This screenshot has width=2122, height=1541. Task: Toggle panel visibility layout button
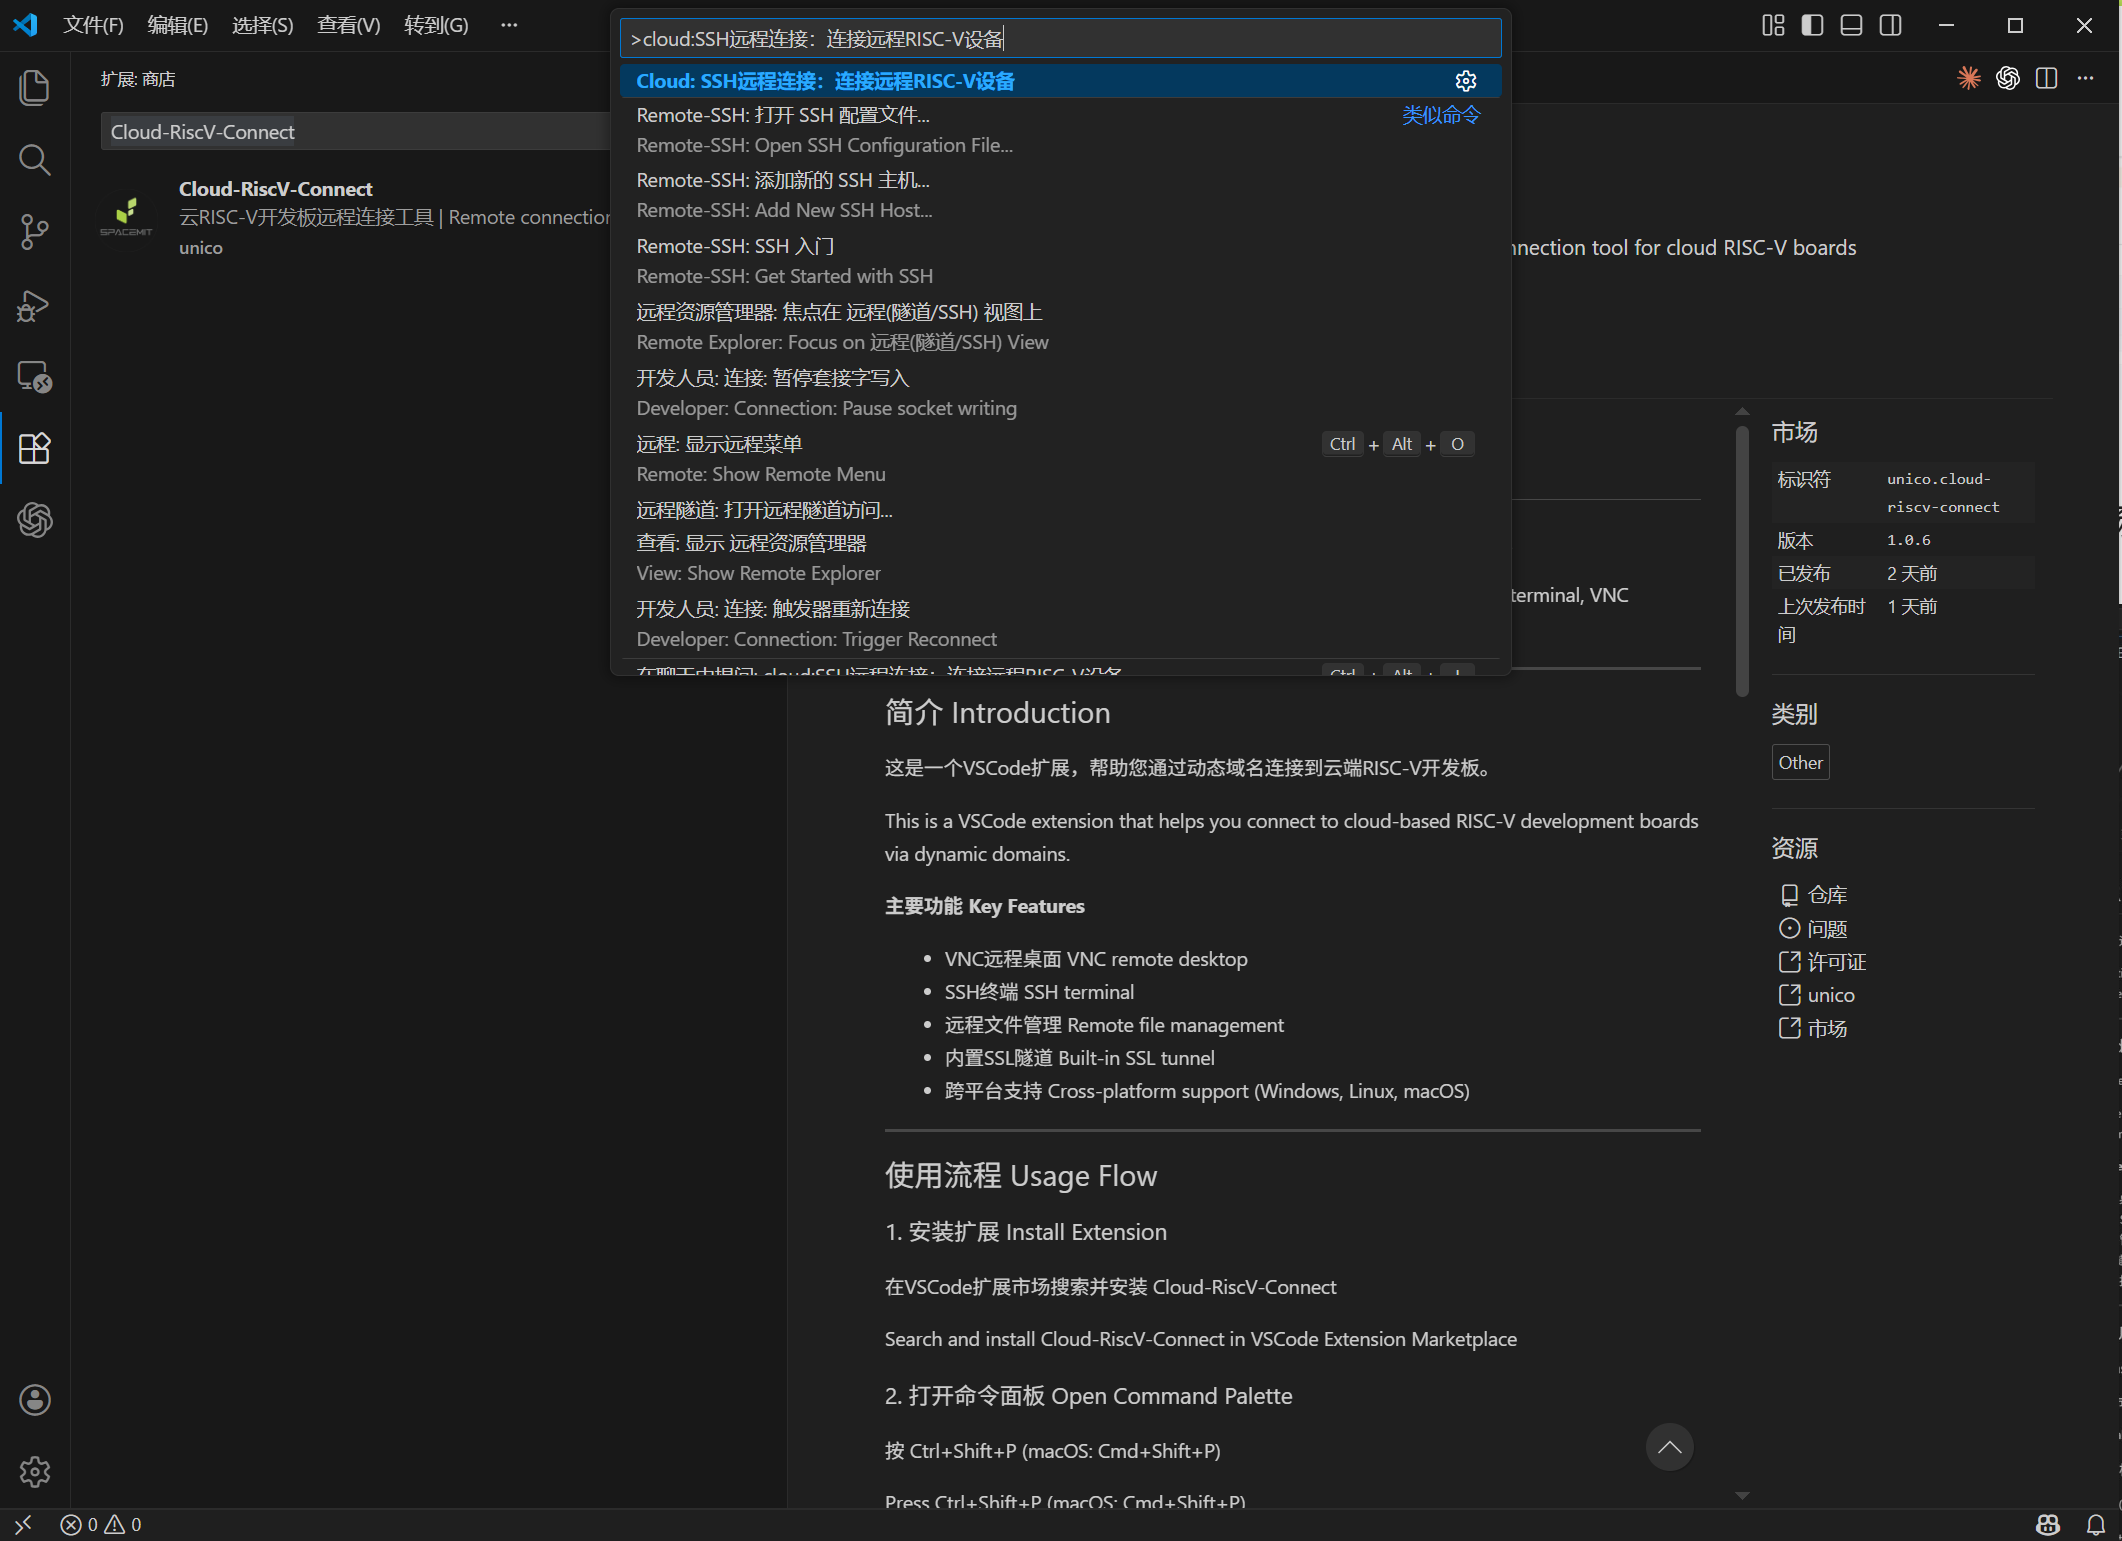1851,25
